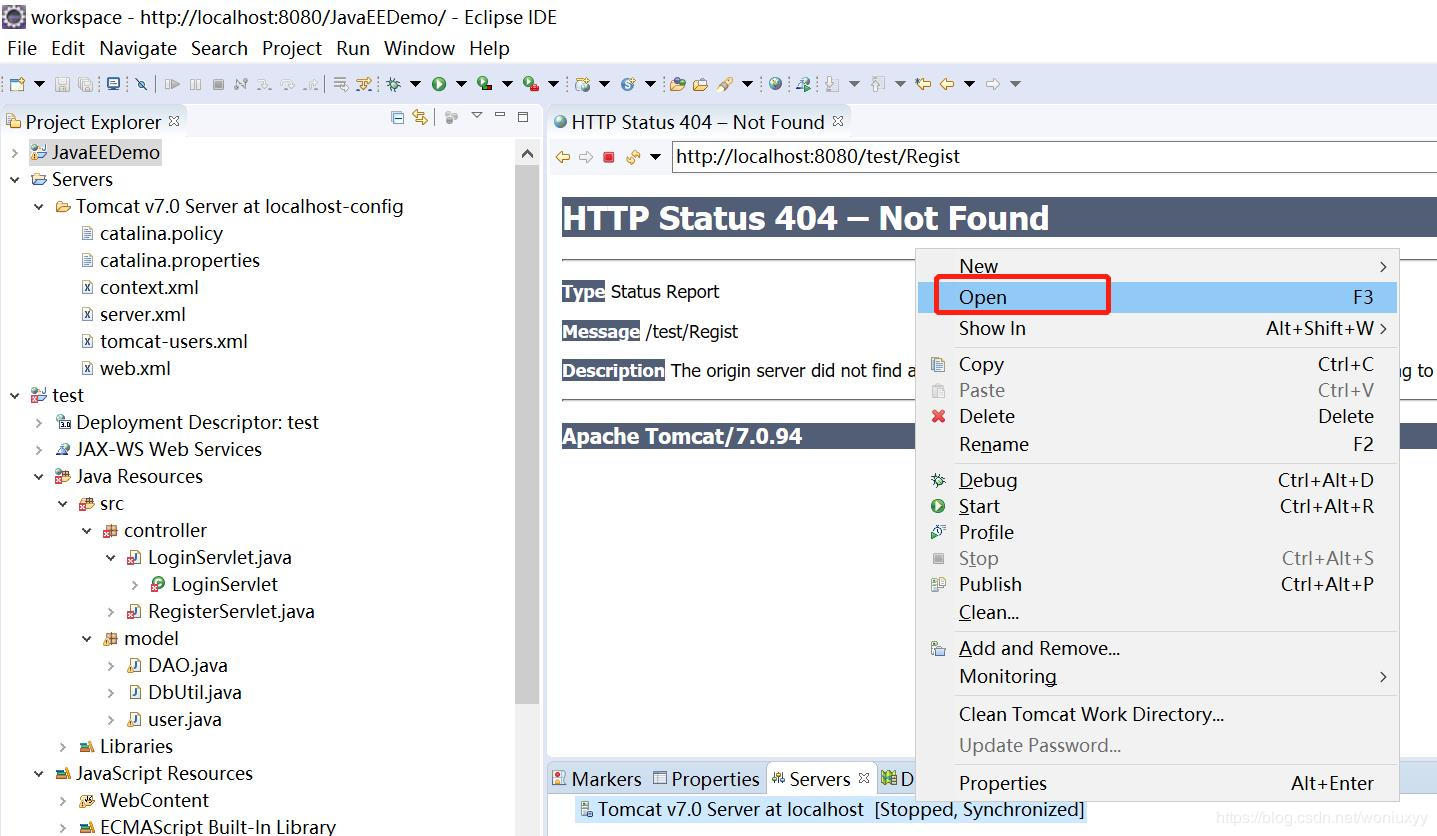Click the Debug bug icon in the toolbar
Screen dimensions: 1437x836
[393, 84]
